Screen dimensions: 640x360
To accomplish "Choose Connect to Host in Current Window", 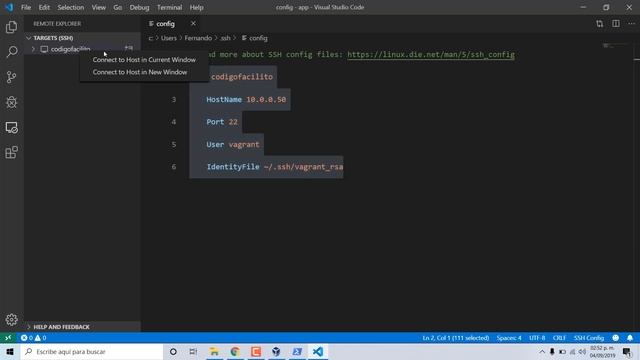I will (x=144, y=60).
